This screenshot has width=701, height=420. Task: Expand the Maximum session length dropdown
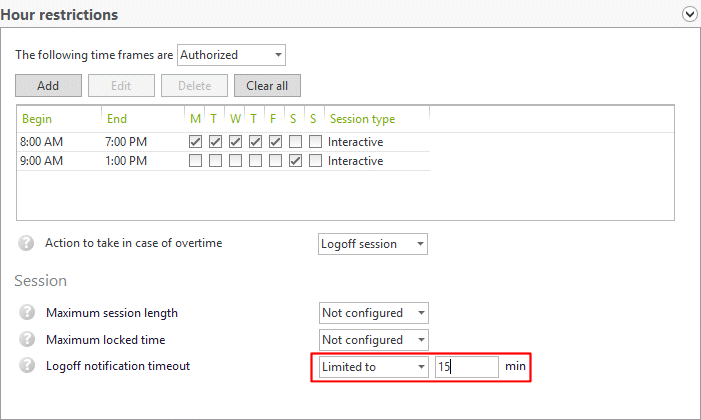coord(373,313)
